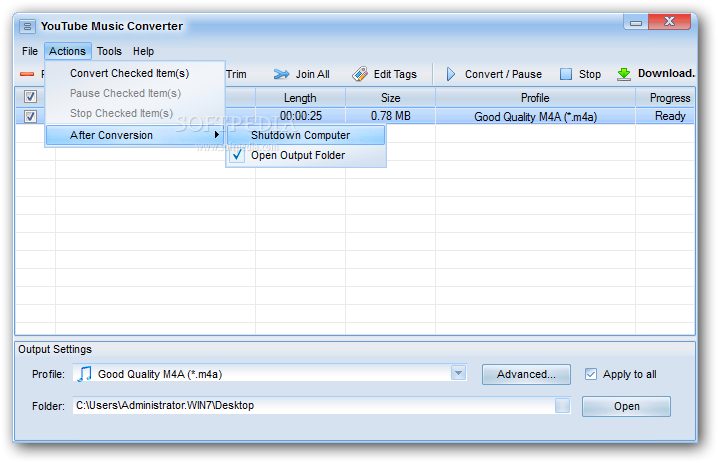Image resolution: width=718 pixels, height=463 pixels.
Task: Click the Open folder button
Action: (626, 406)
